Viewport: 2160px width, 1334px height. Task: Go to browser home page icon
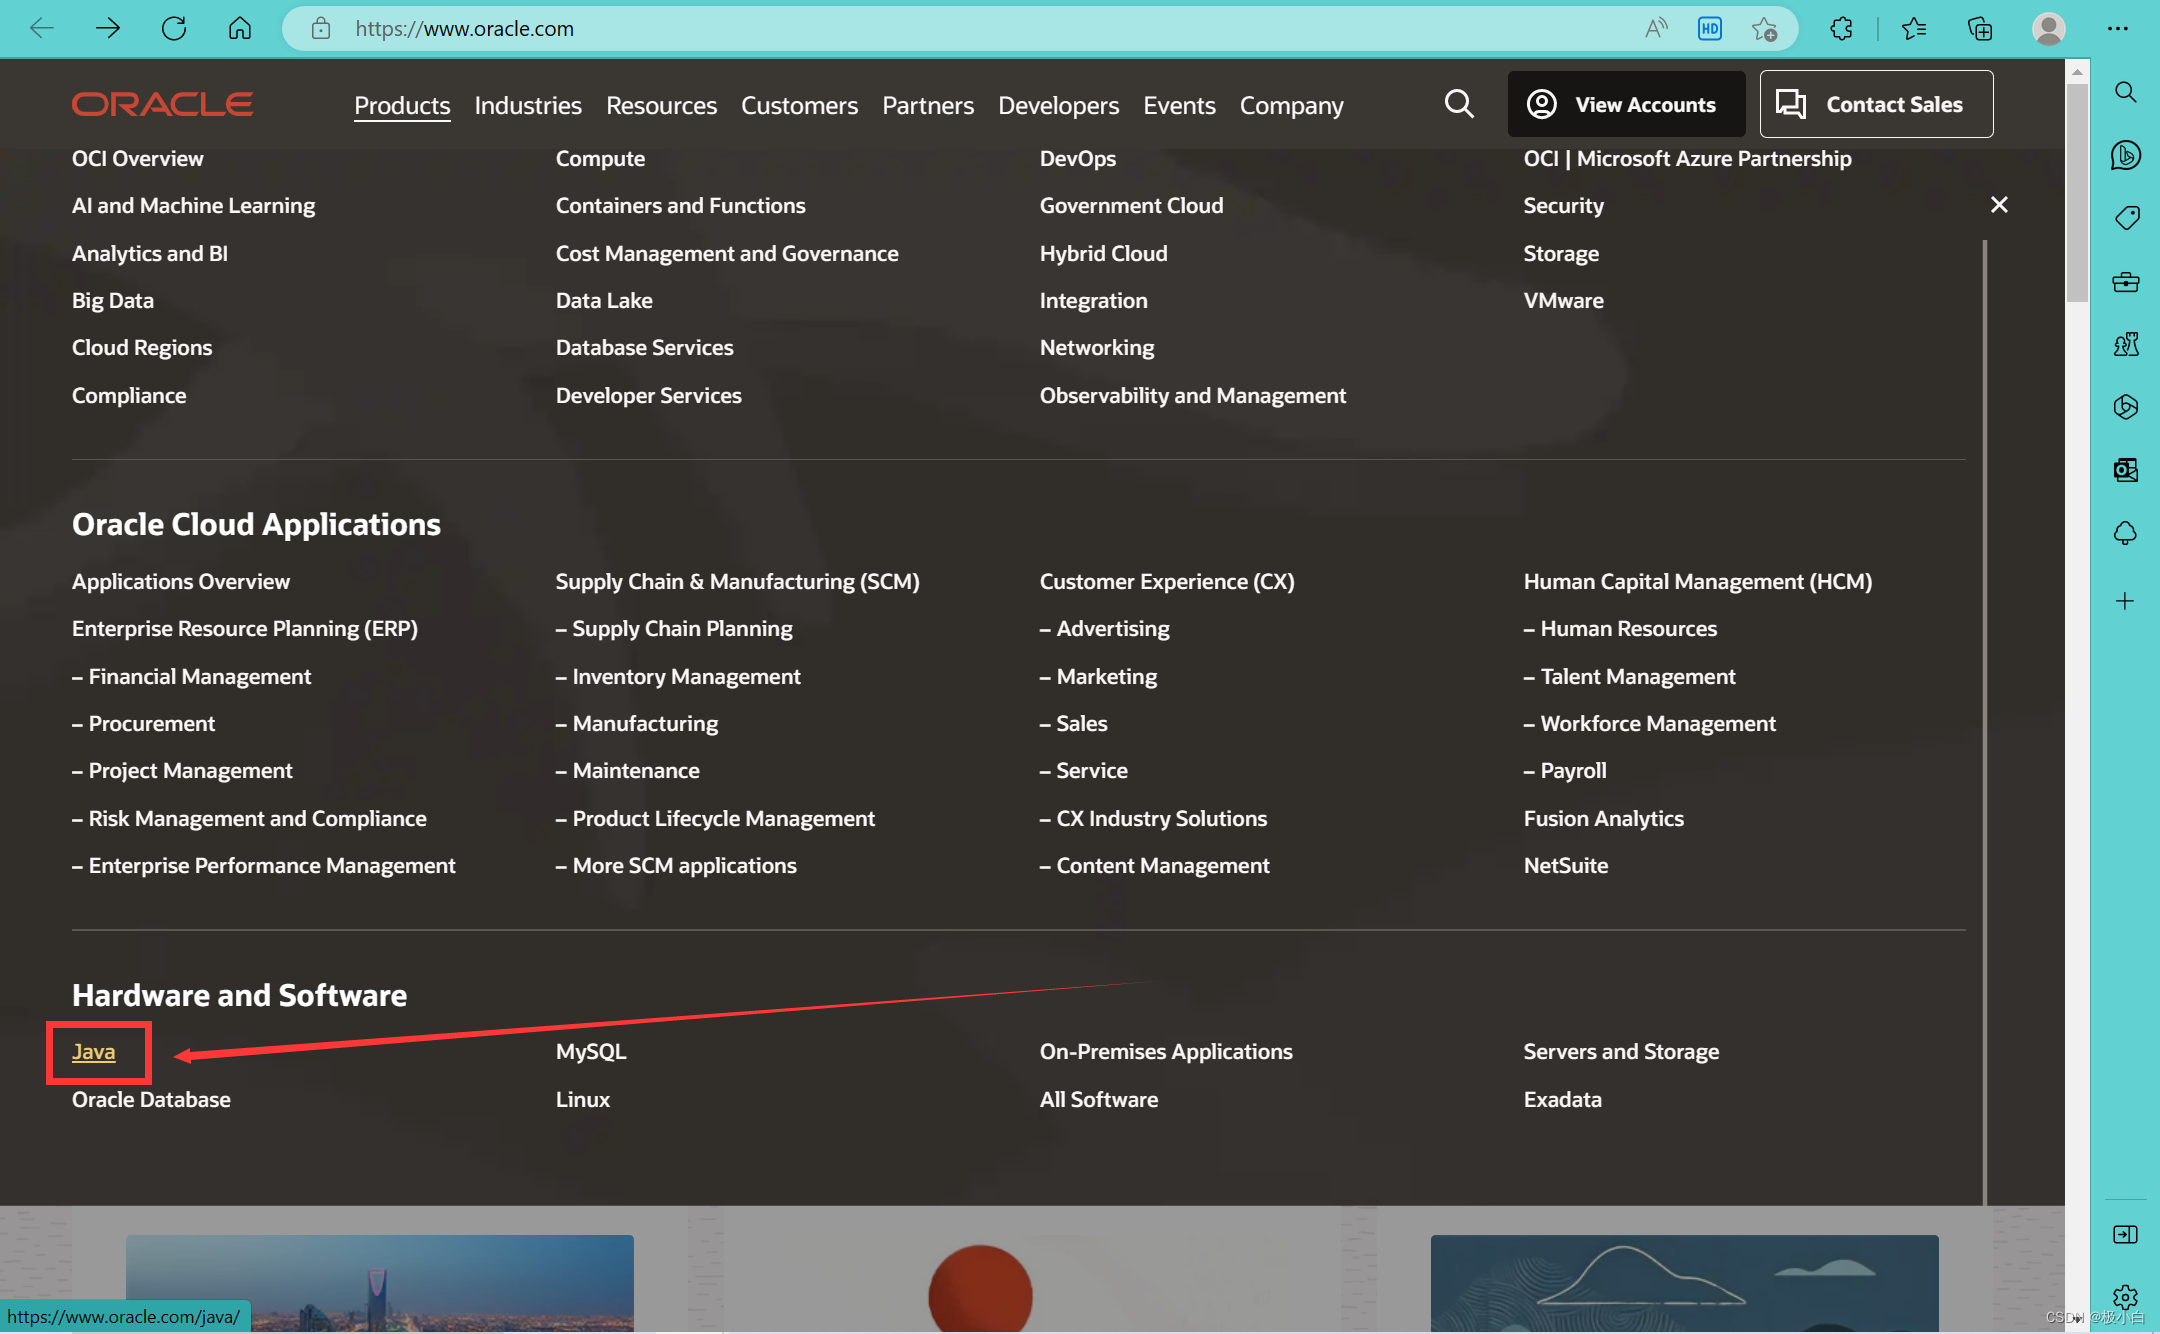click(x=240, y=28)
